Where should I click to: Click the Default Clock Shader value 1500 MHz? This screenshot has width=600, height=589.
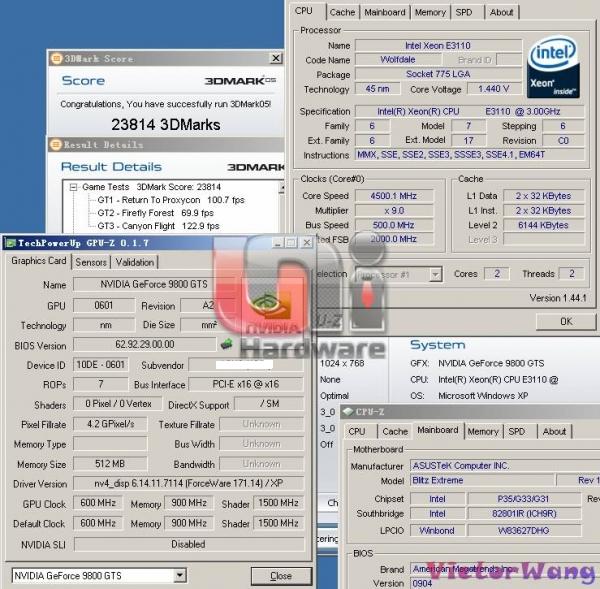(279, 523)
